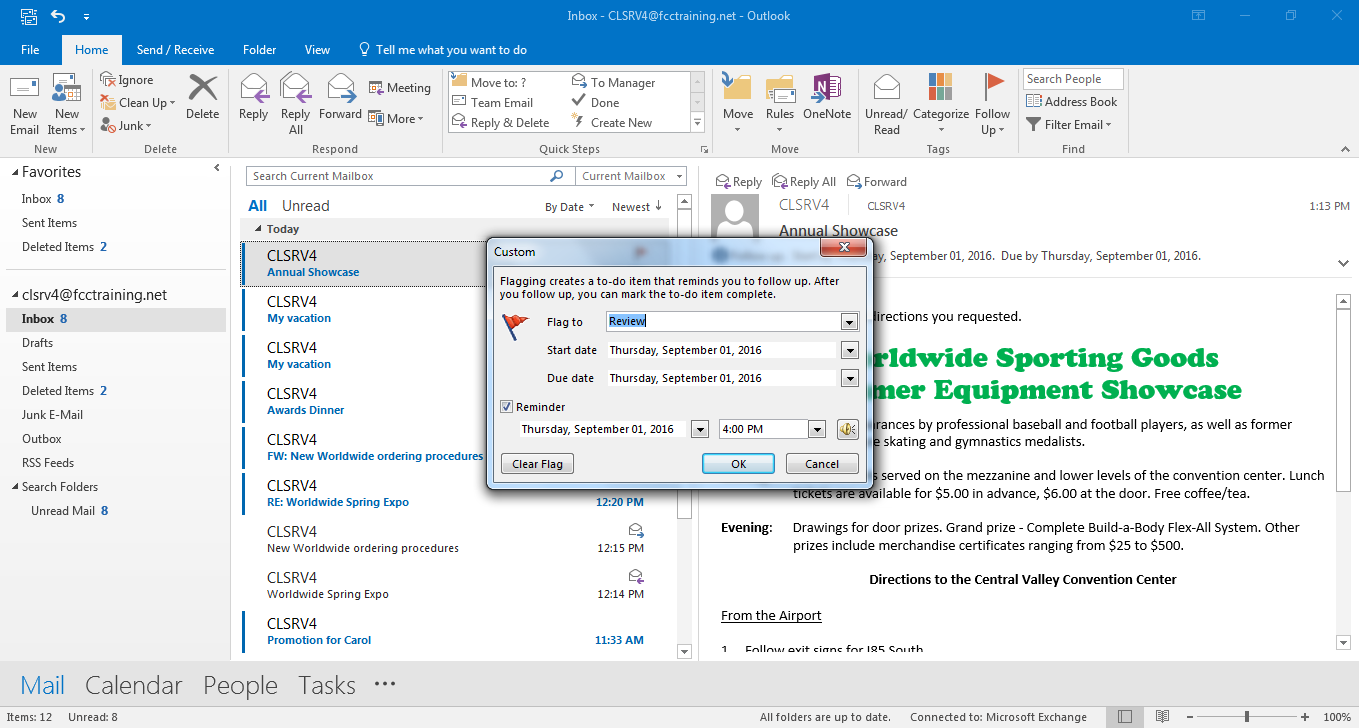Show Unread messages only
Image resolution: width=1359 pixels, height=728 pixels.
coord(305,206)
